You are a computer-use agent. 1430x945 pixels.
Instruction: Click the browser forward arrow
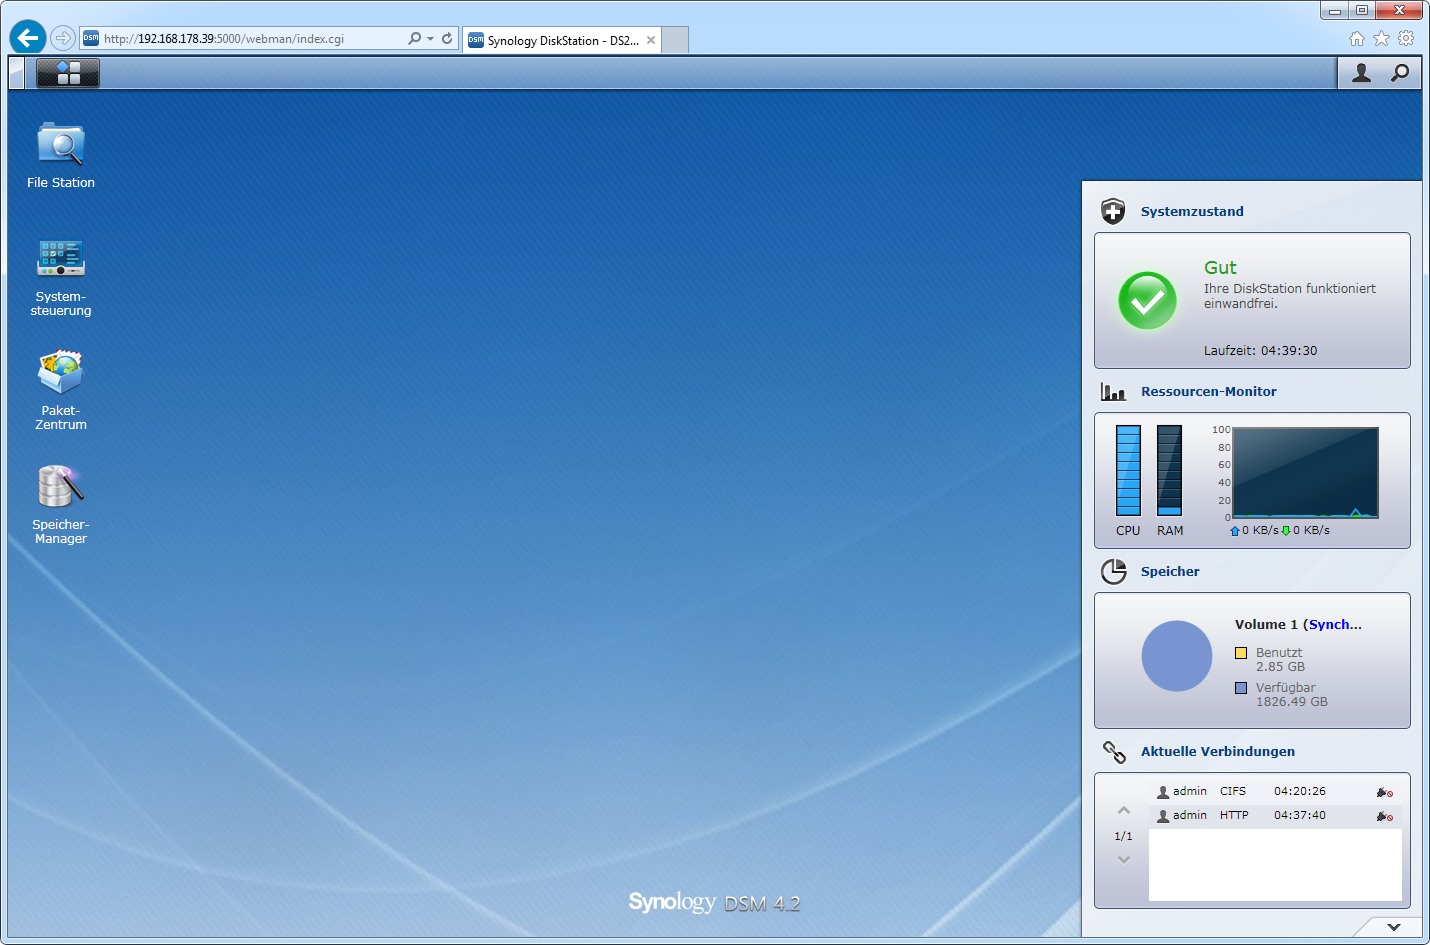click(x=63, y=38)
